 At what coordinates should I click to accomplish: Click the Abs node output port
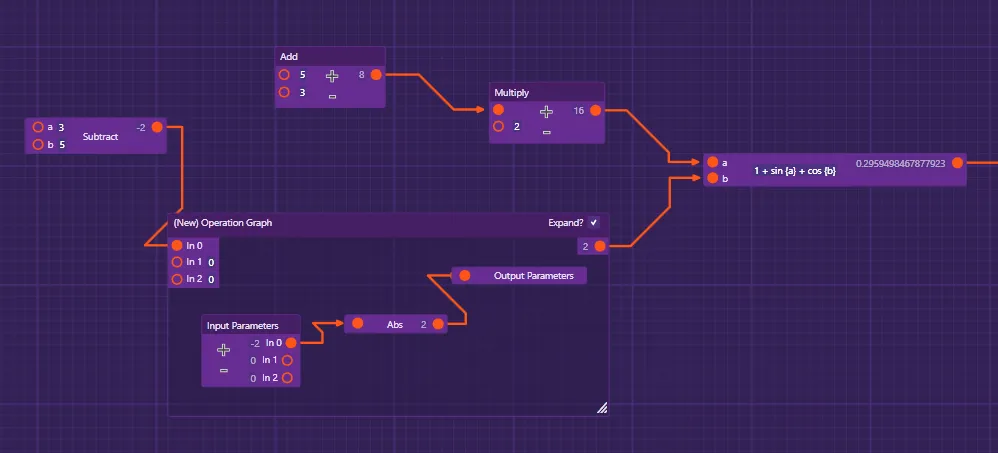[438, 324]
